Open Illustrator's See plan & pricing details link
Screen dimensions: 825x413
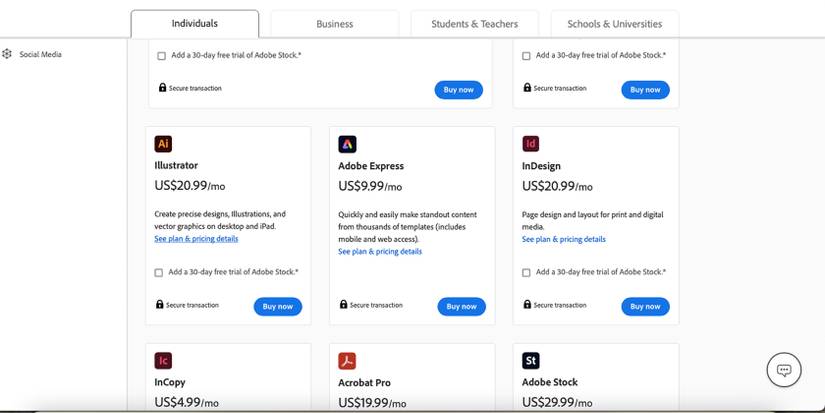(x=196, y=239)
